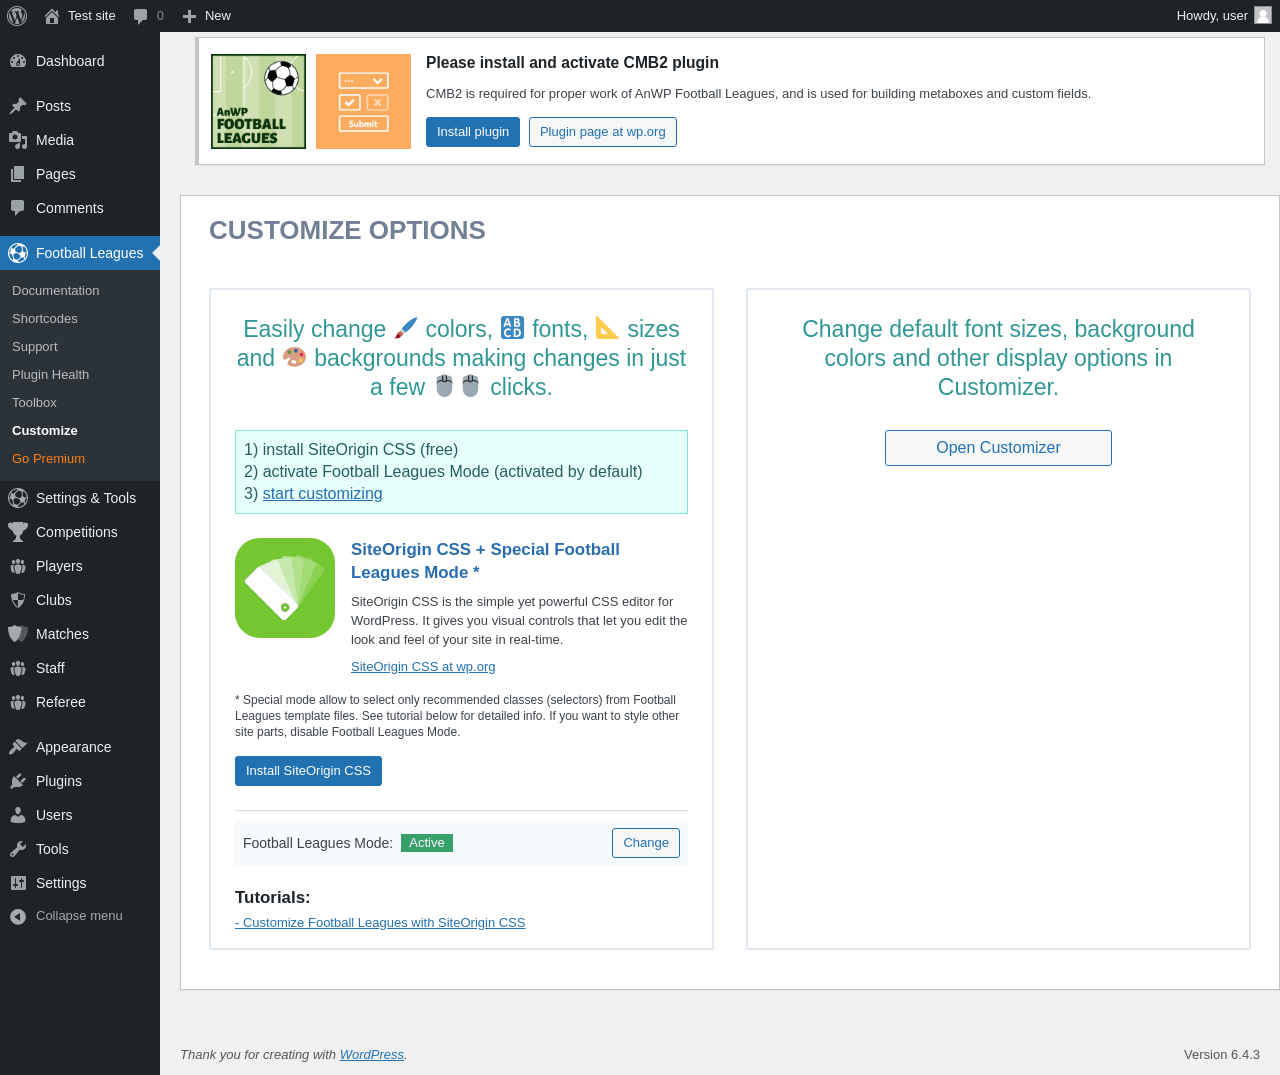Open the Test site home icon
1280x1075 pixels.
click(x=52, y=16)
